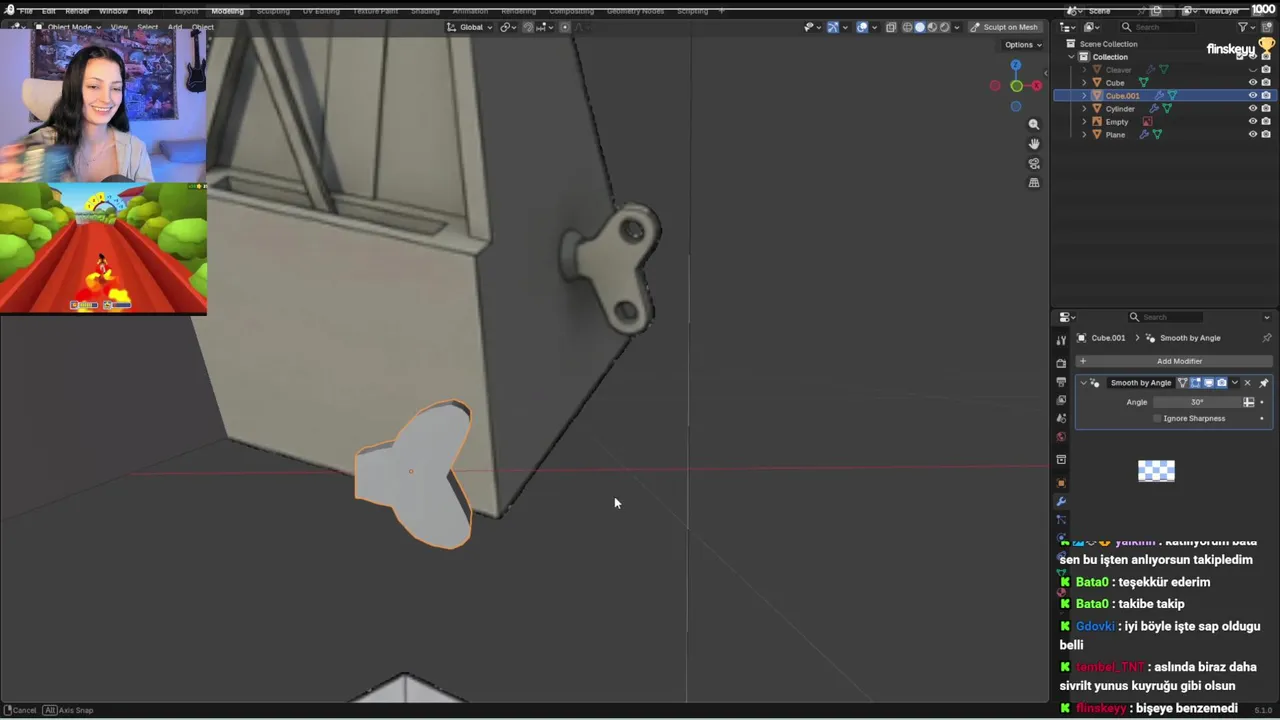This screenshot has height=720, width=1280.
Task: Expand the Cylinder tree row
Action: [x=1084, y=109]
